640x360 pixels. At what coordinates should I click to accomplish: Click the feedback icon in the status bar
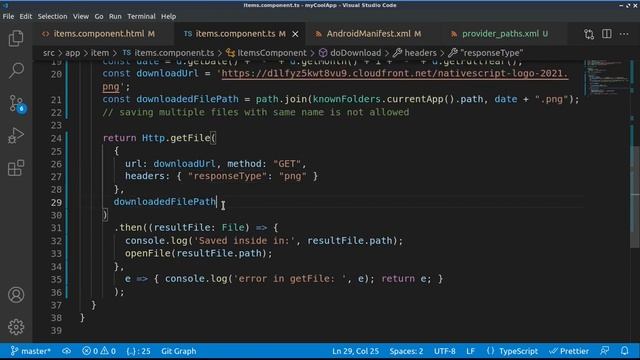pos(604,351)
